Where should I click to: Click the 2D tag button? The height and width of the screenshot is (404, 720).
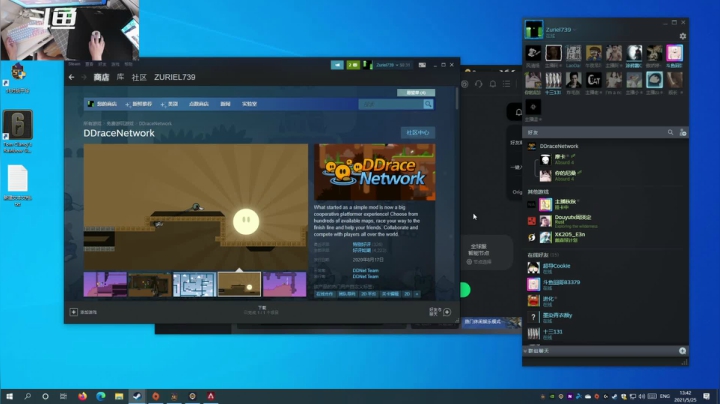coord(407,294)
